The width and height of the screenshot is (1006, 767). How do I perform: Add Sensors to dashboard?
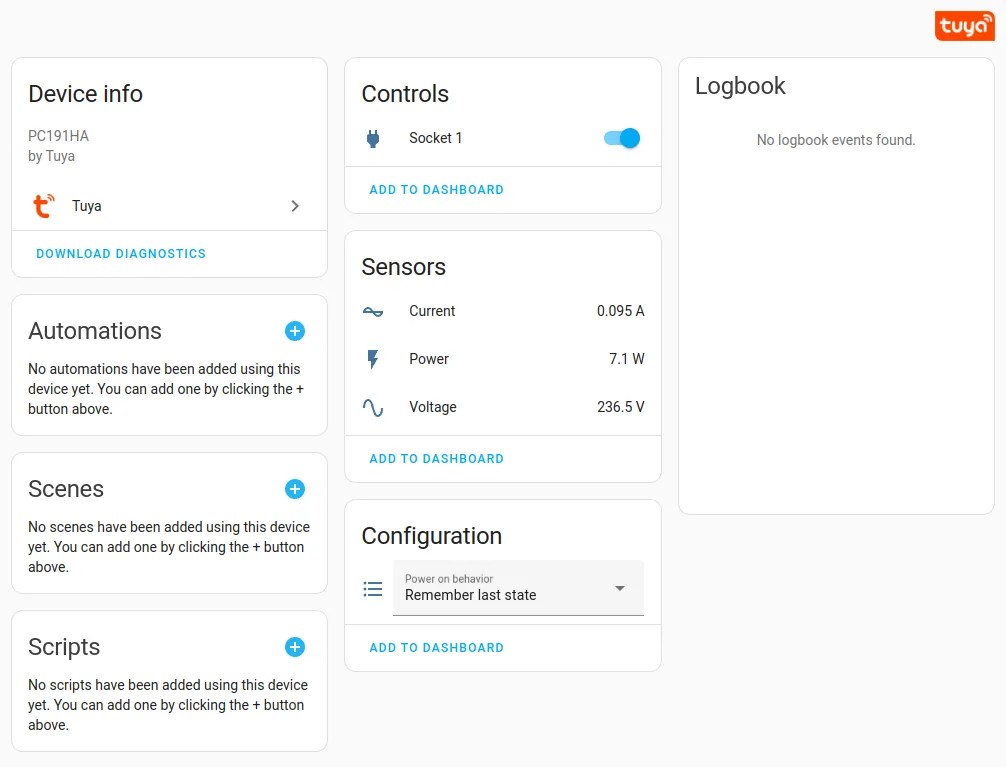pyautogui.click(x=436, y=458)
